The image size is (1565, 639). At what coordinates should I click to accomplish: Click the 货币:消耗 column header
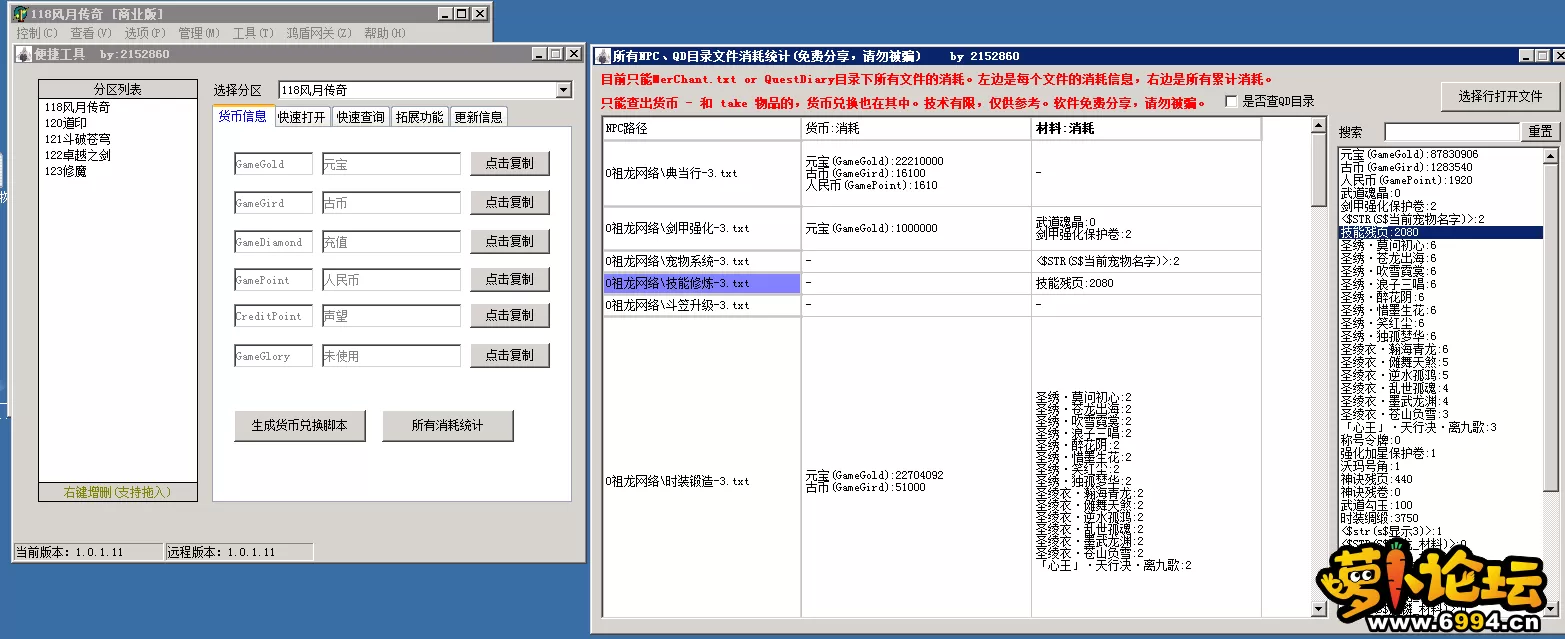pyautogui.click(x=916, y=129)
